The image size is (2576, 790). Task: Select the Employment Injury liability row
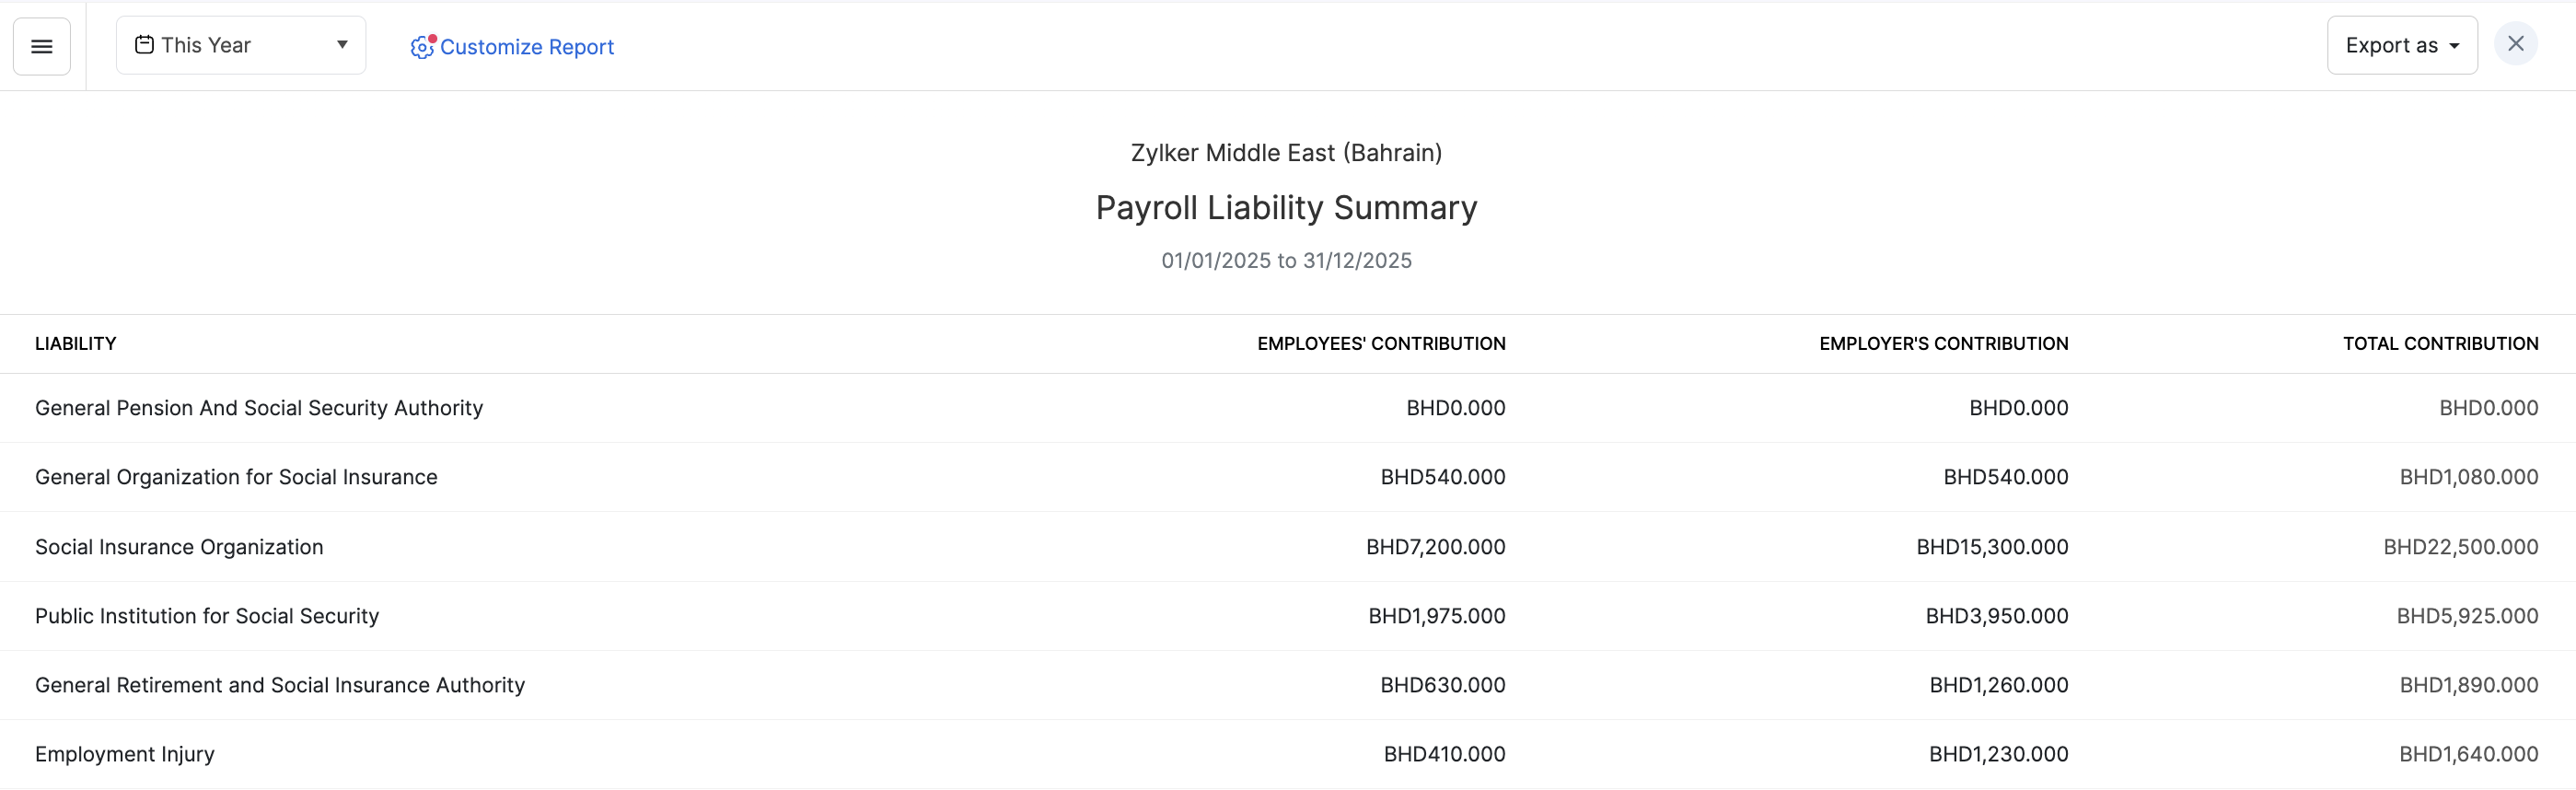[x=125, y=754]
